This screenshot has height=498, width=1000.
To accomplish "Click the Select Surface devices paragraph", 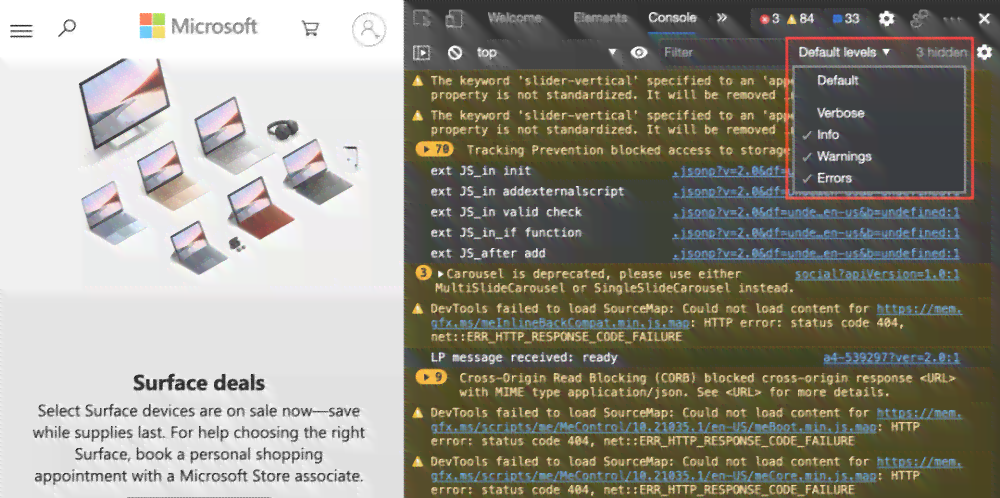I will 199,443.
